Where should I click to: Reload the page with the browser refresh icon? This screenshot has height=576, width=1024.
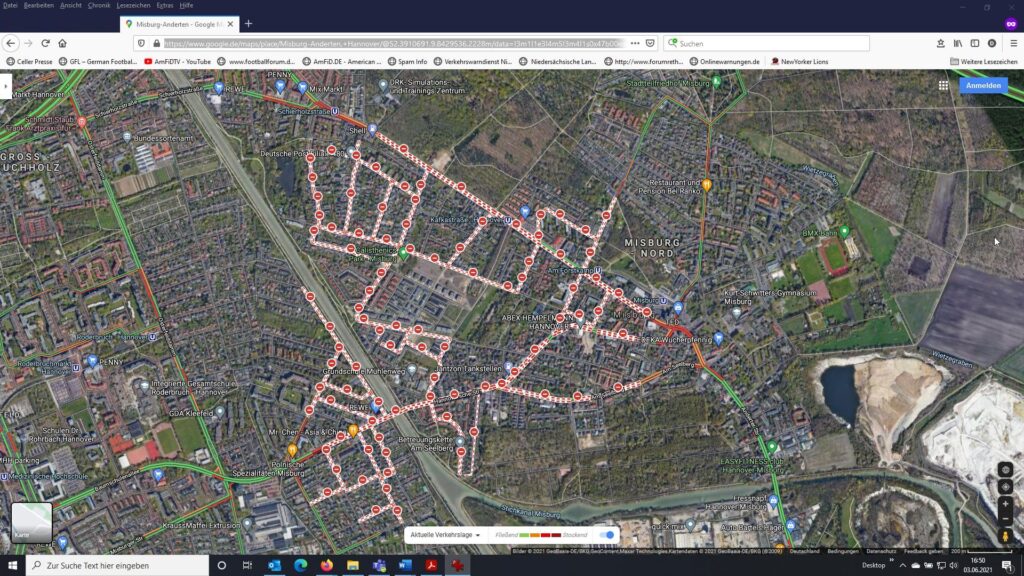(45, 43)
